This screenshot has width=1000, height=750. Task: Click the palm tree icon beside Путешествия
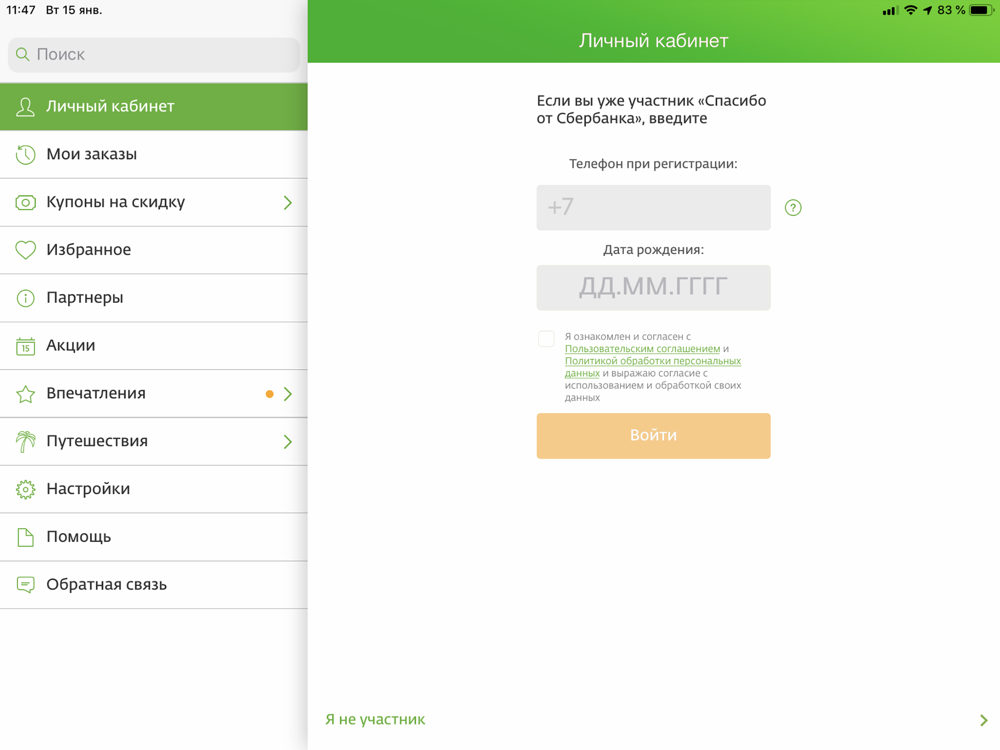click(26, 441)
